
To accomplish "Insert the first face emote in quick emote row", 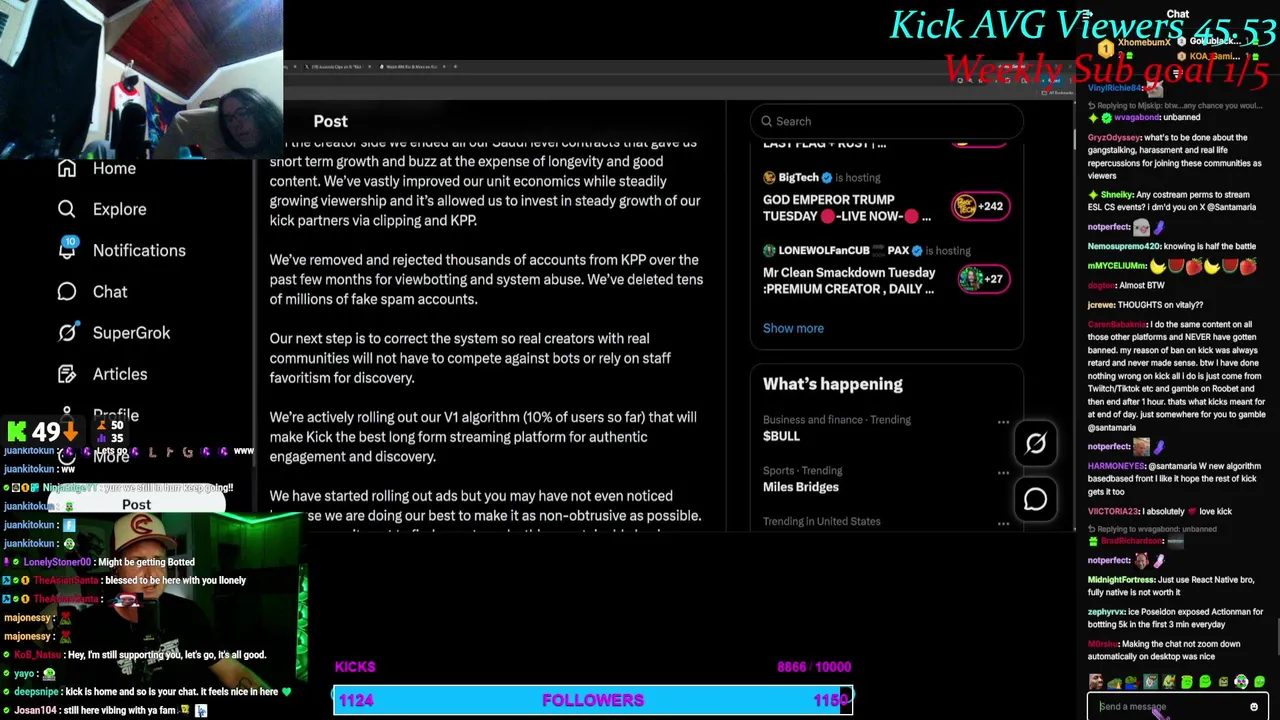I will point(1096,682).
